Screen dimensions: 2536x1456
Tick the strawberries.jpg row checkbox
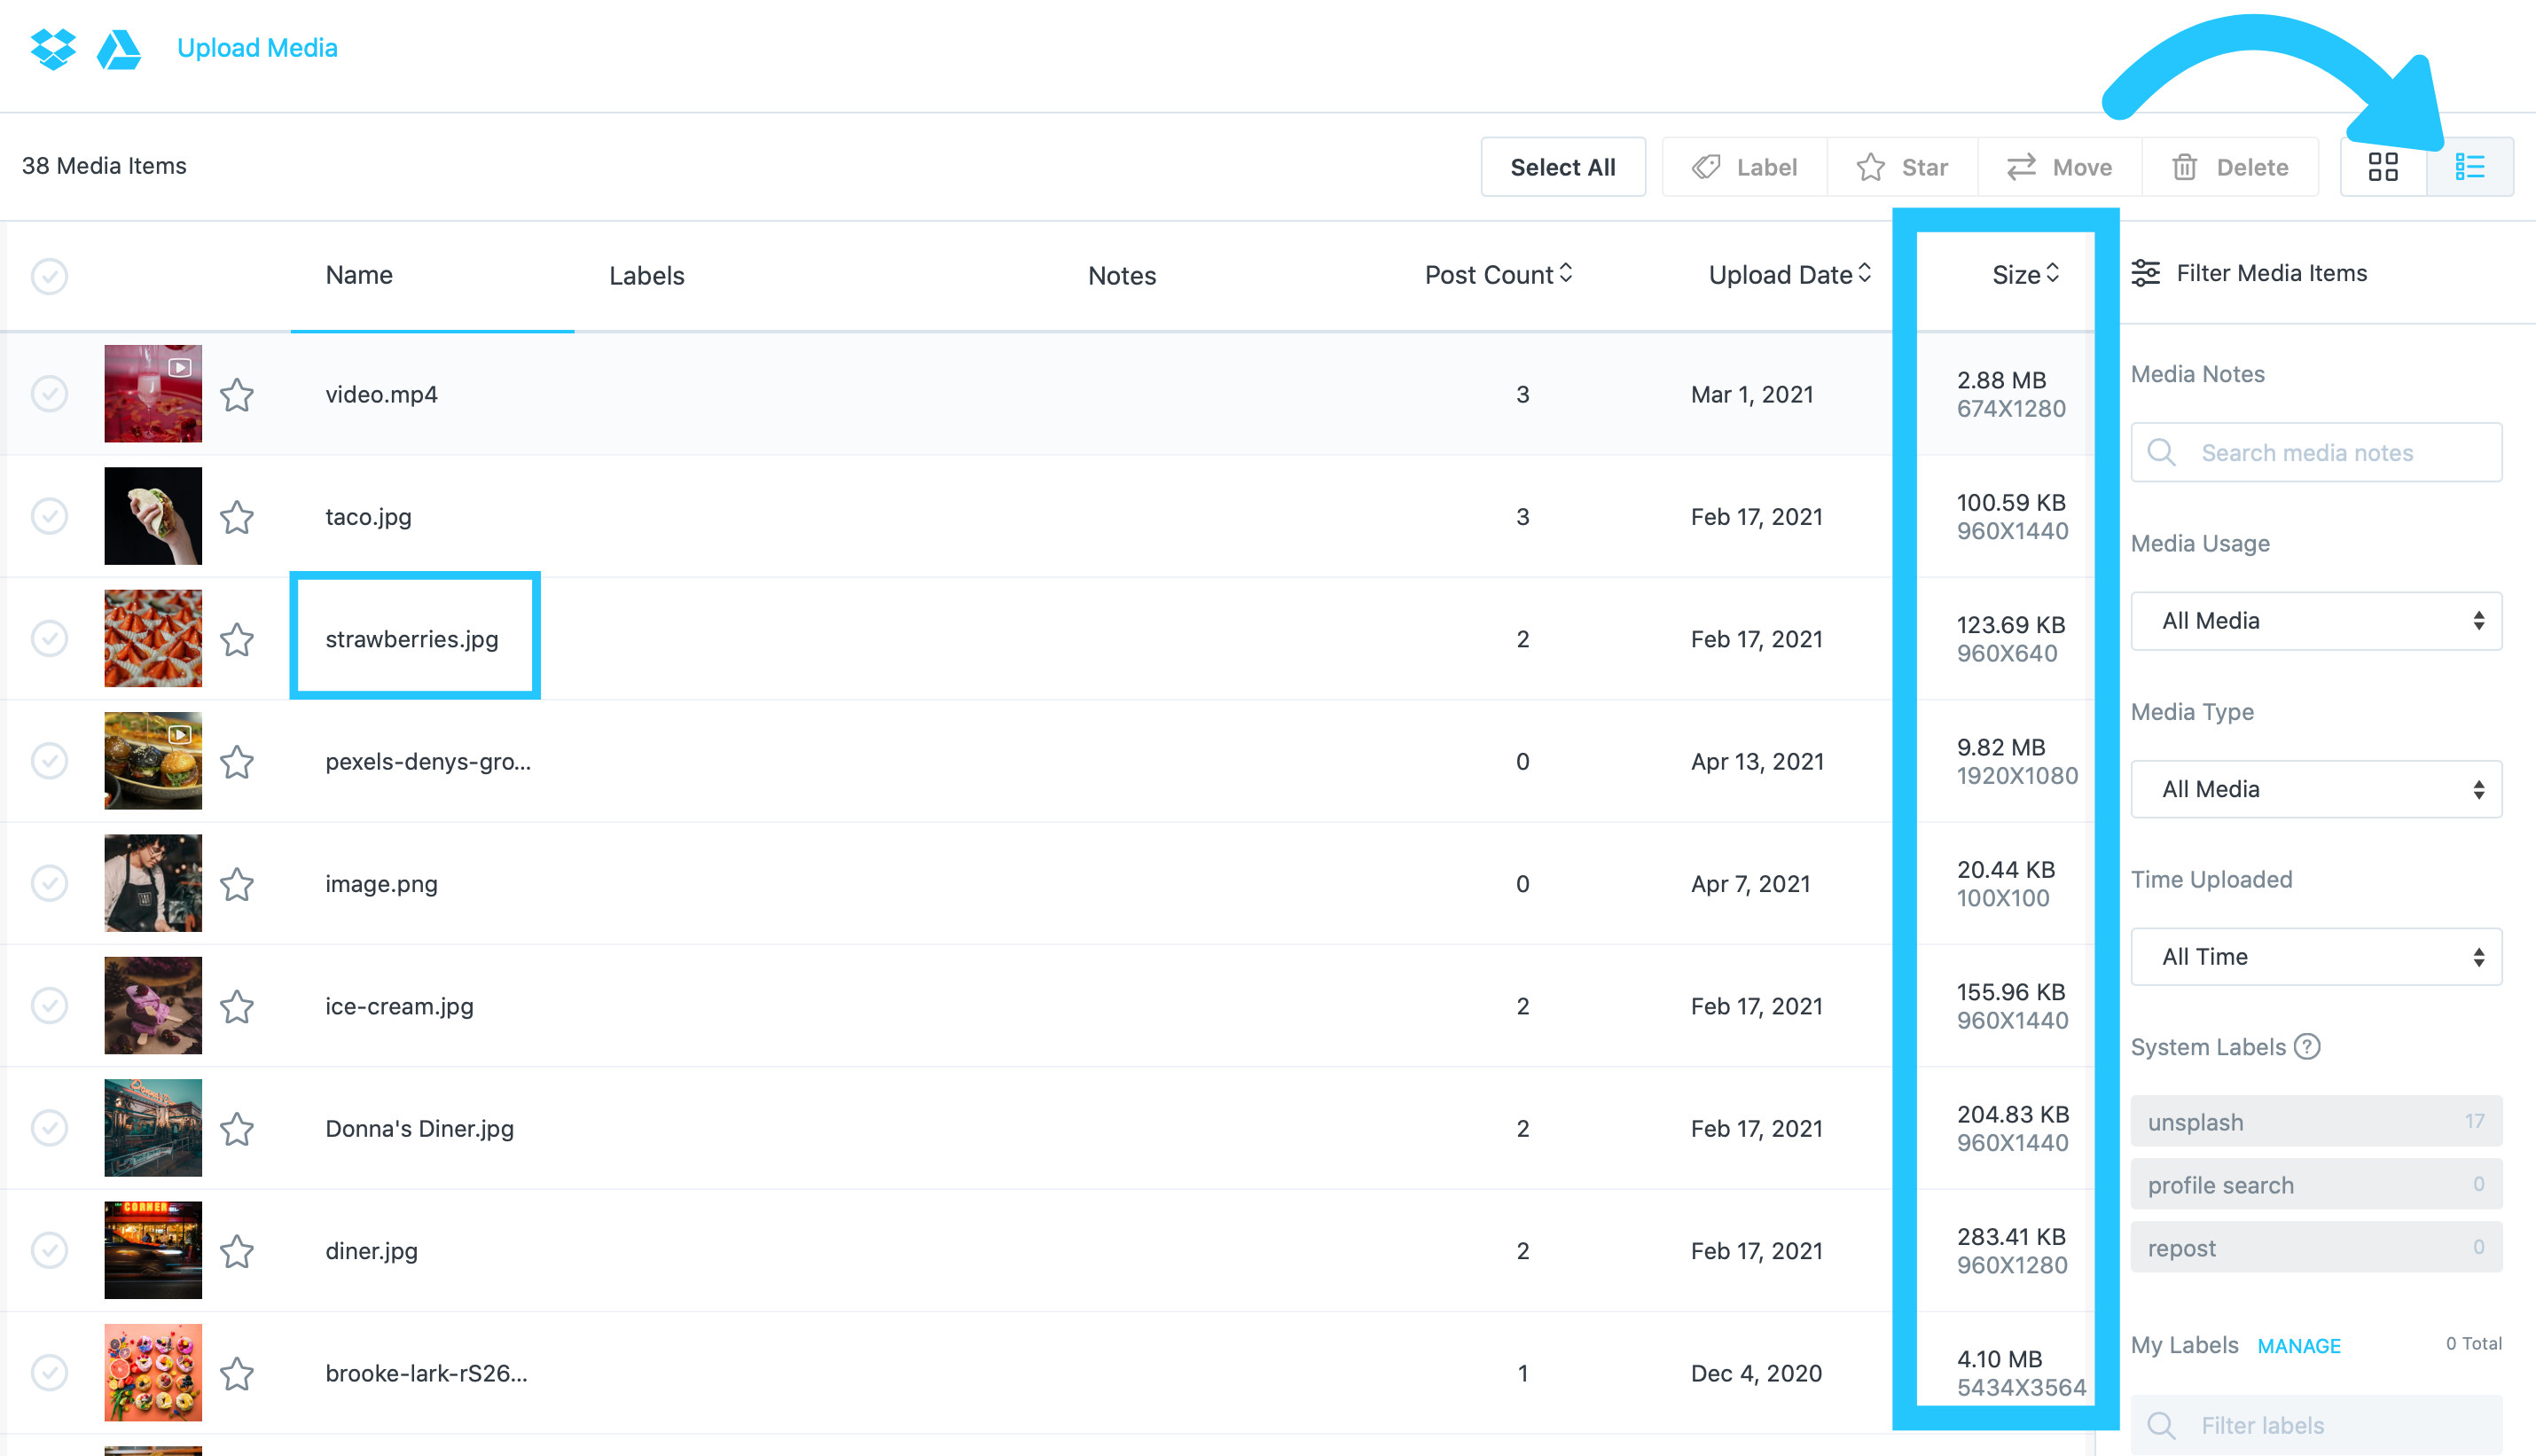click(49, 639)
